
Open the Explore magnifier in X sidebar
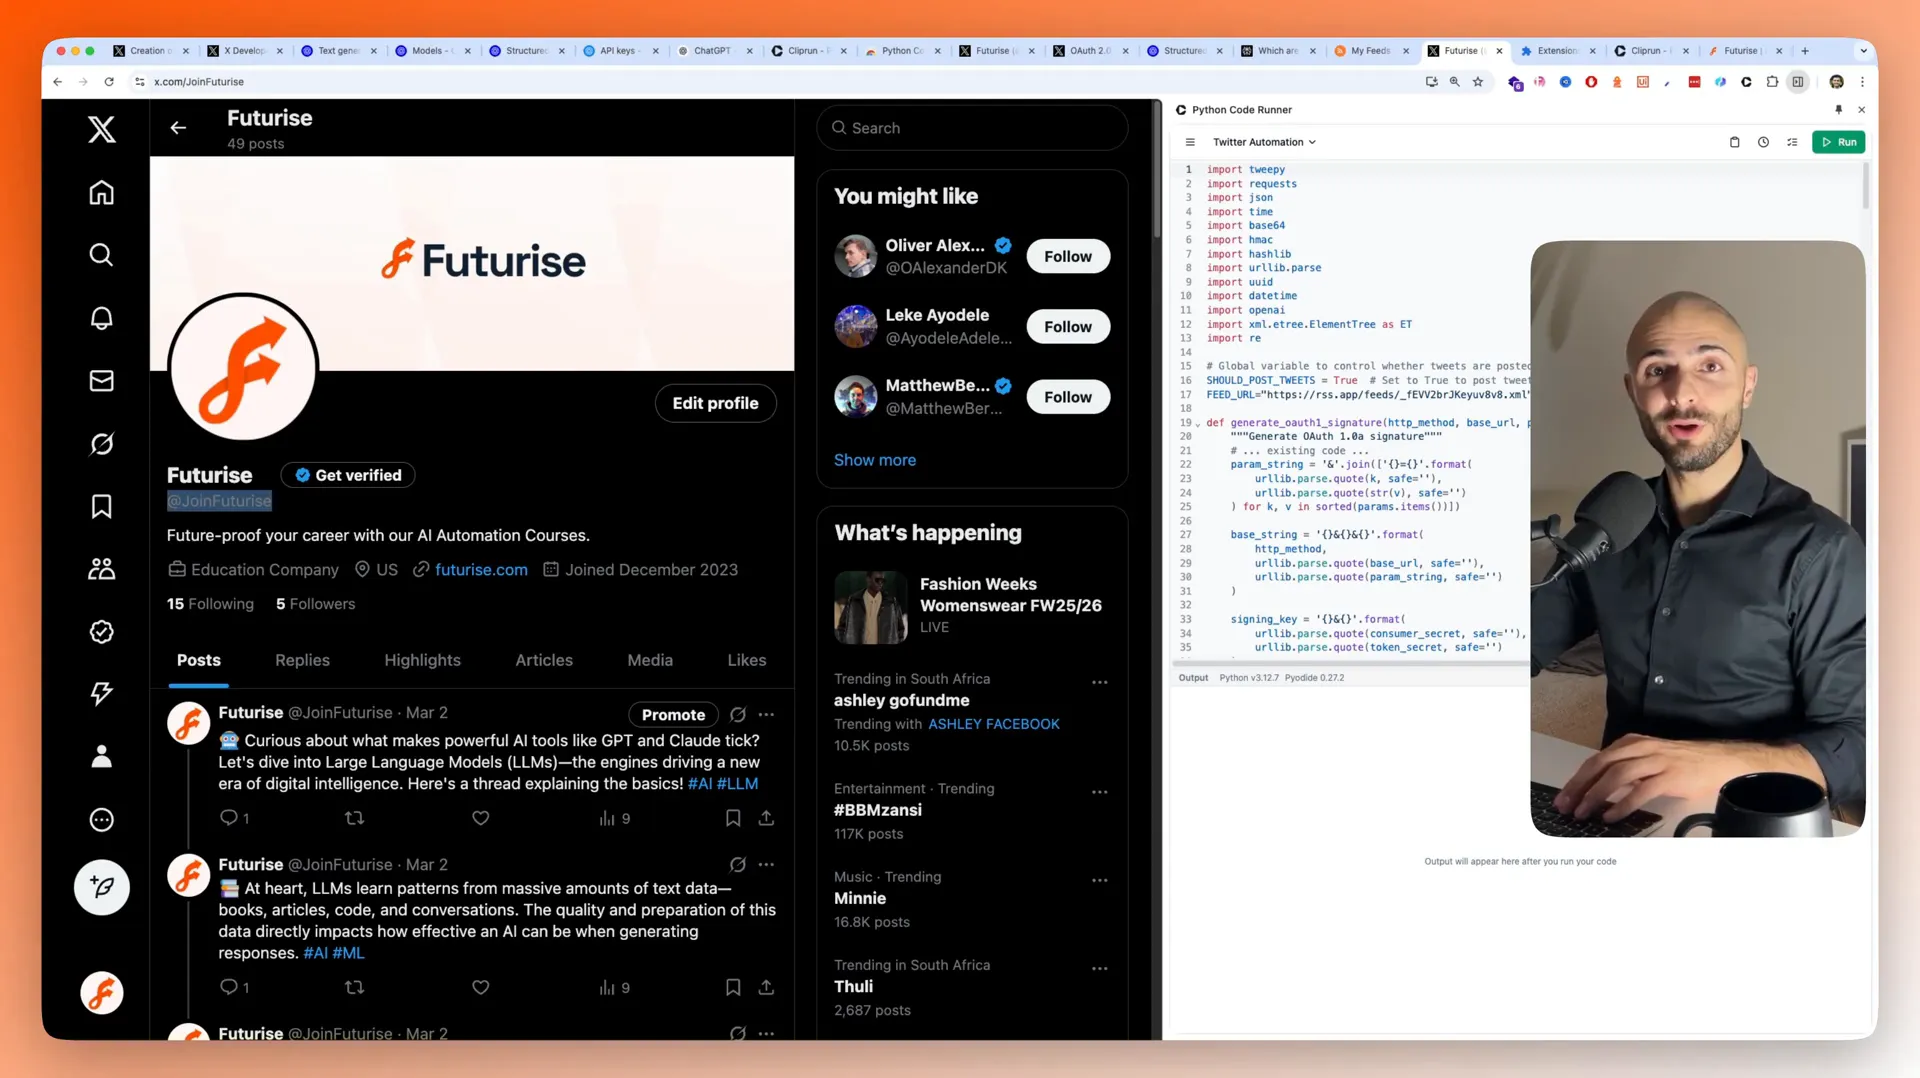[101, 255]
